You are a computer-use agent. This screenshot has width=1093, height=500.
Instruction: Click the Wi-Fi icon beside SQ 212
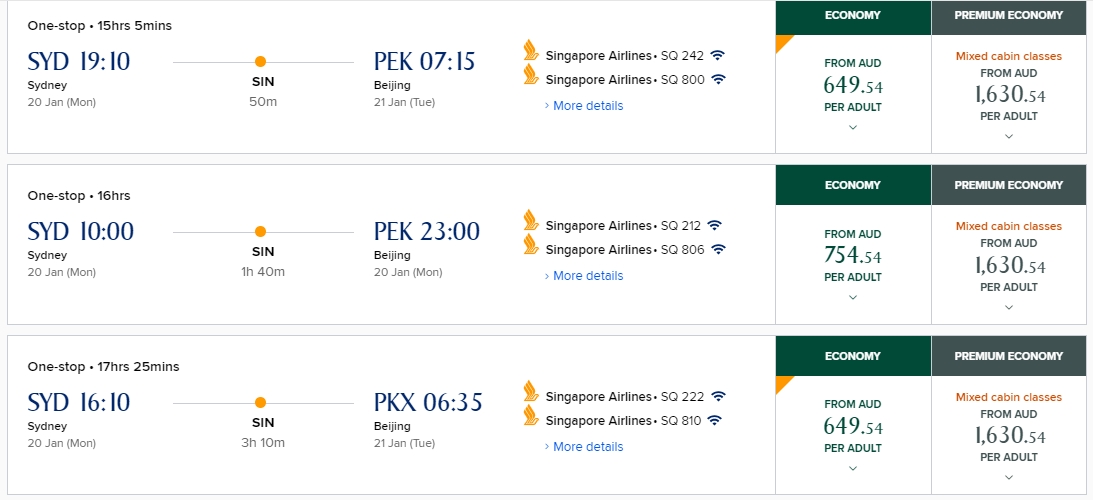714,225
